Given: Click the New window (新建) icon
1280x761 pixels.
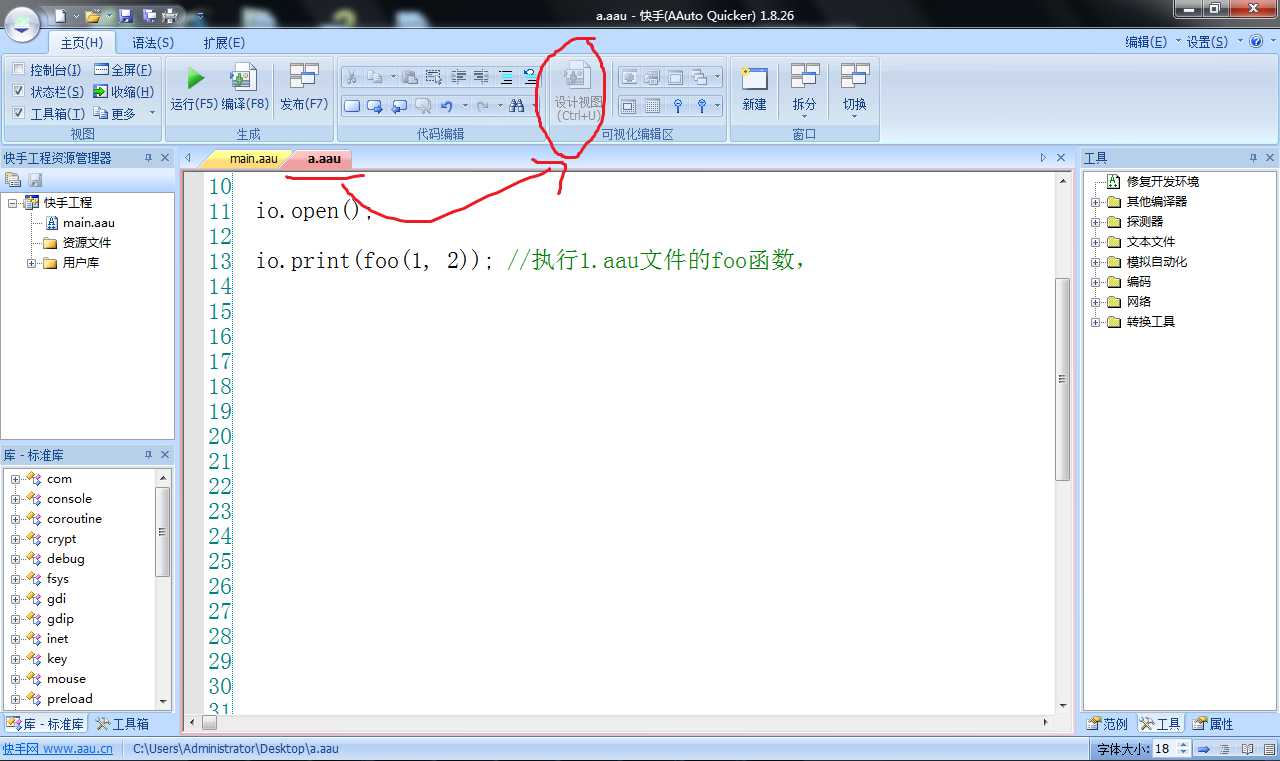Looking at the screenshot, I should pos(755,78).
